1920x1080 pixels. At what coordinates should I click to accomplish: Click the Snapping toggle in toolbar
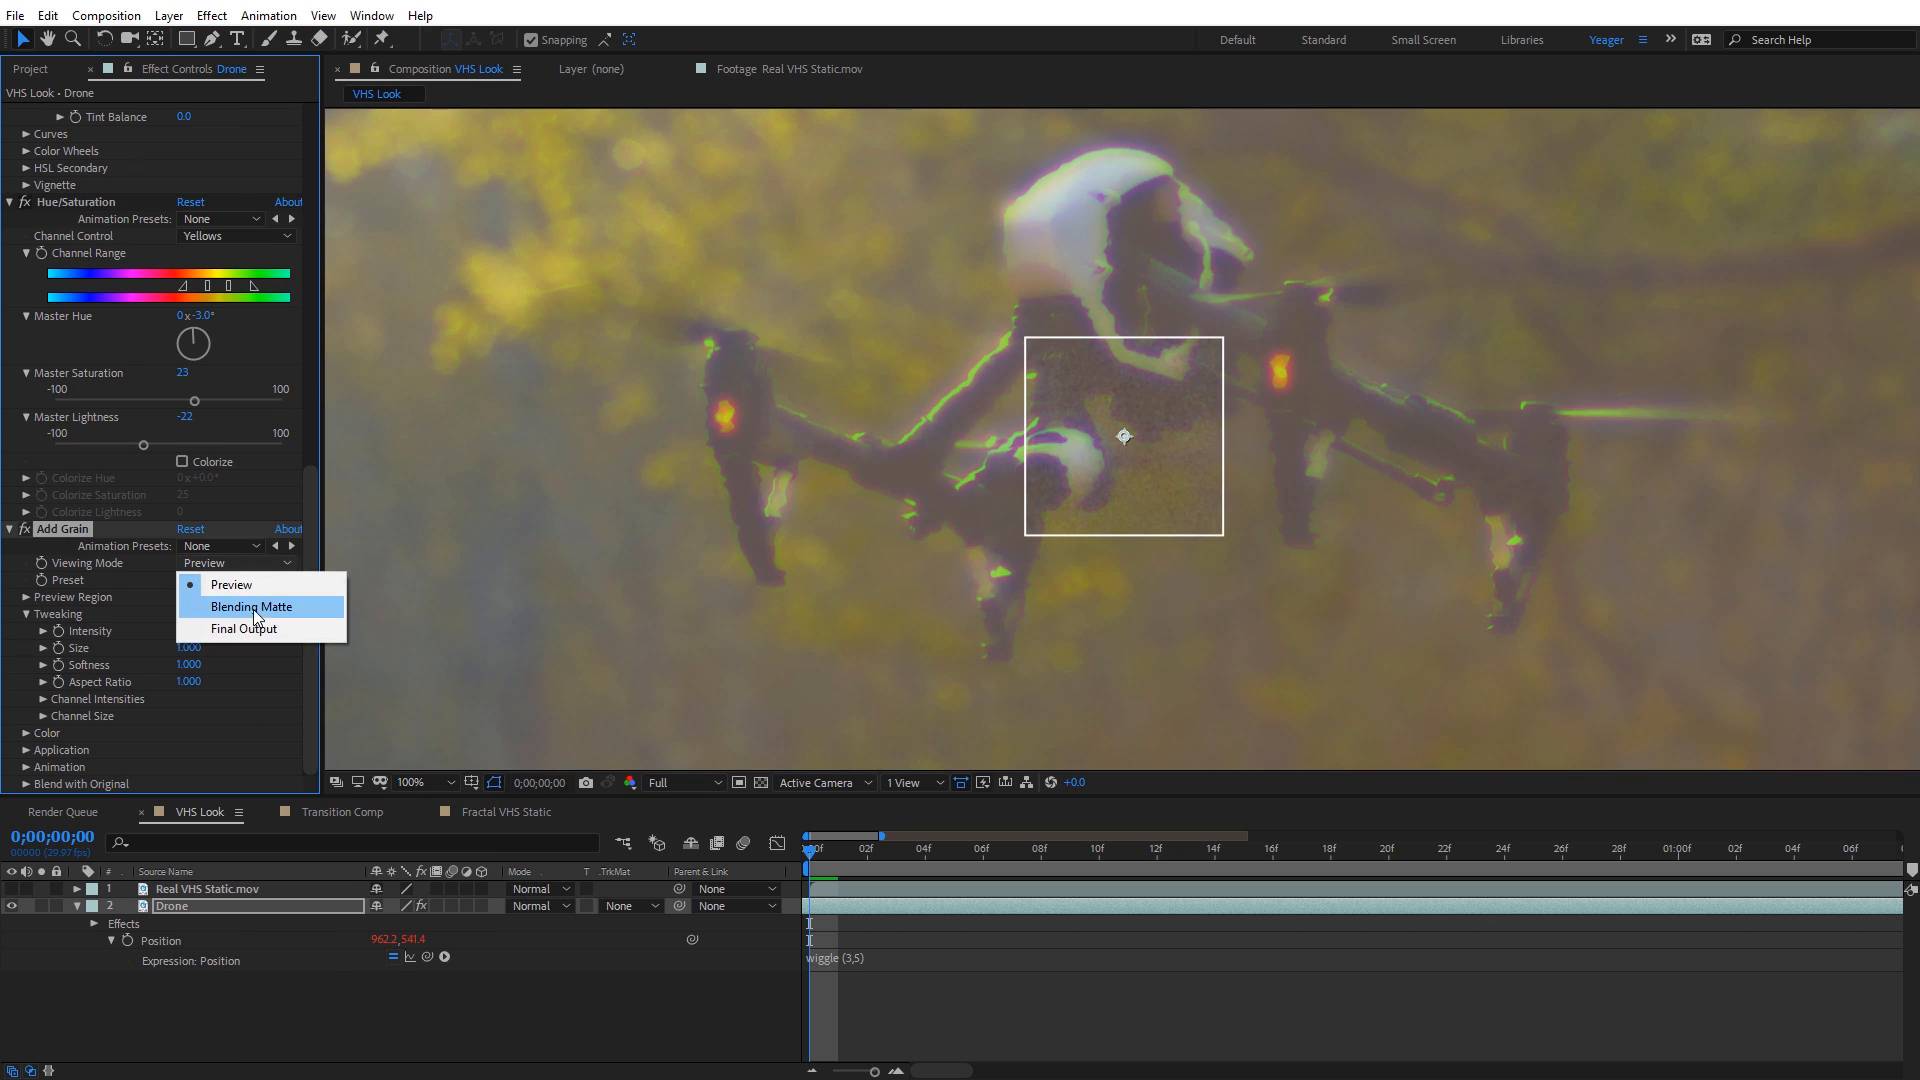[529, 40]
